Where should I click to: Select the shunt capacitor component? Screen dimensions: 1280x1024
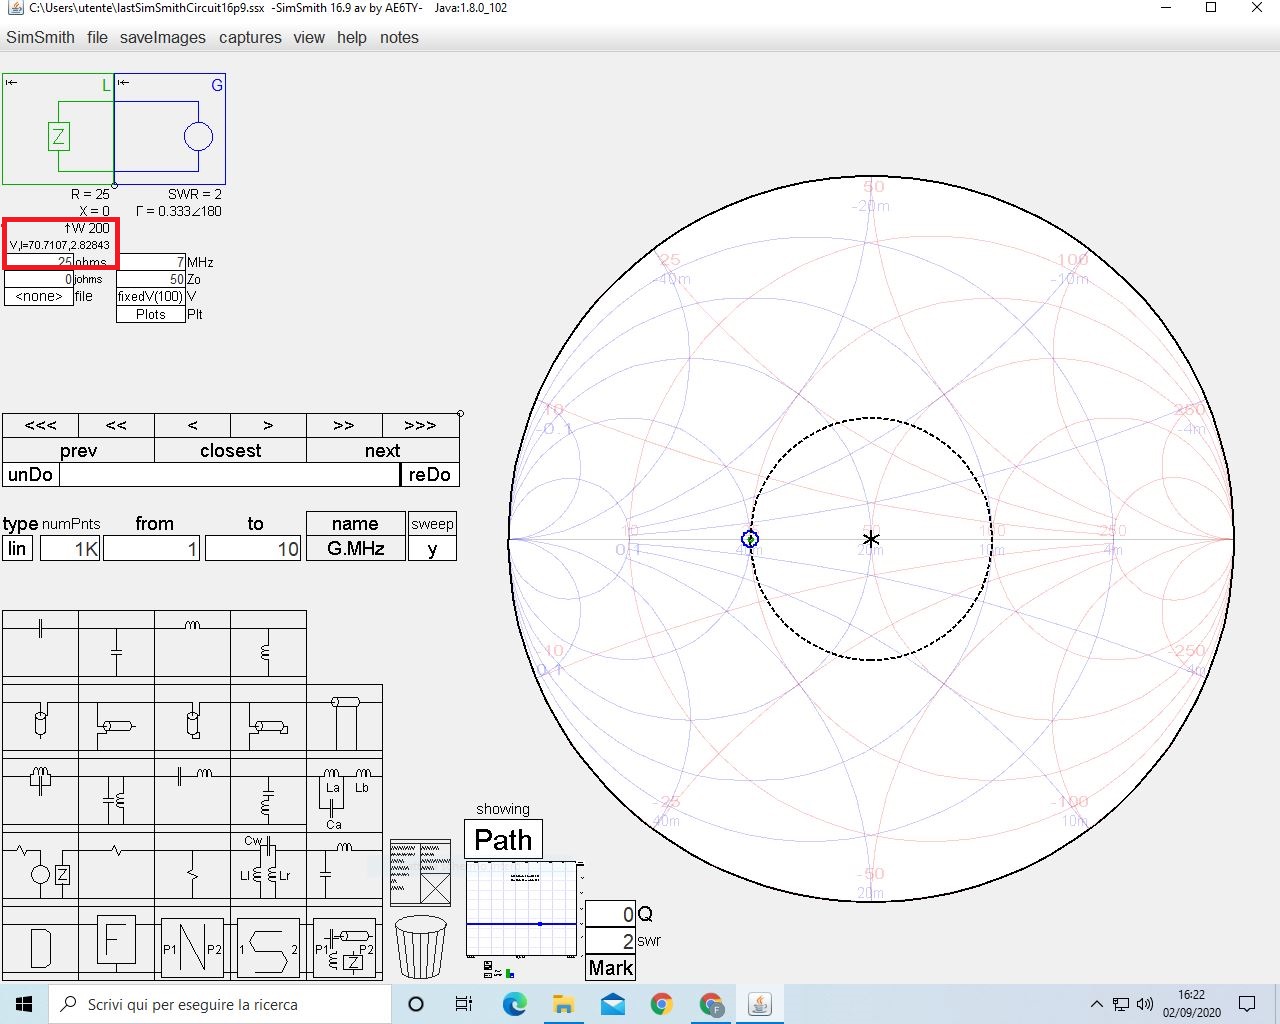click(116, 647)
